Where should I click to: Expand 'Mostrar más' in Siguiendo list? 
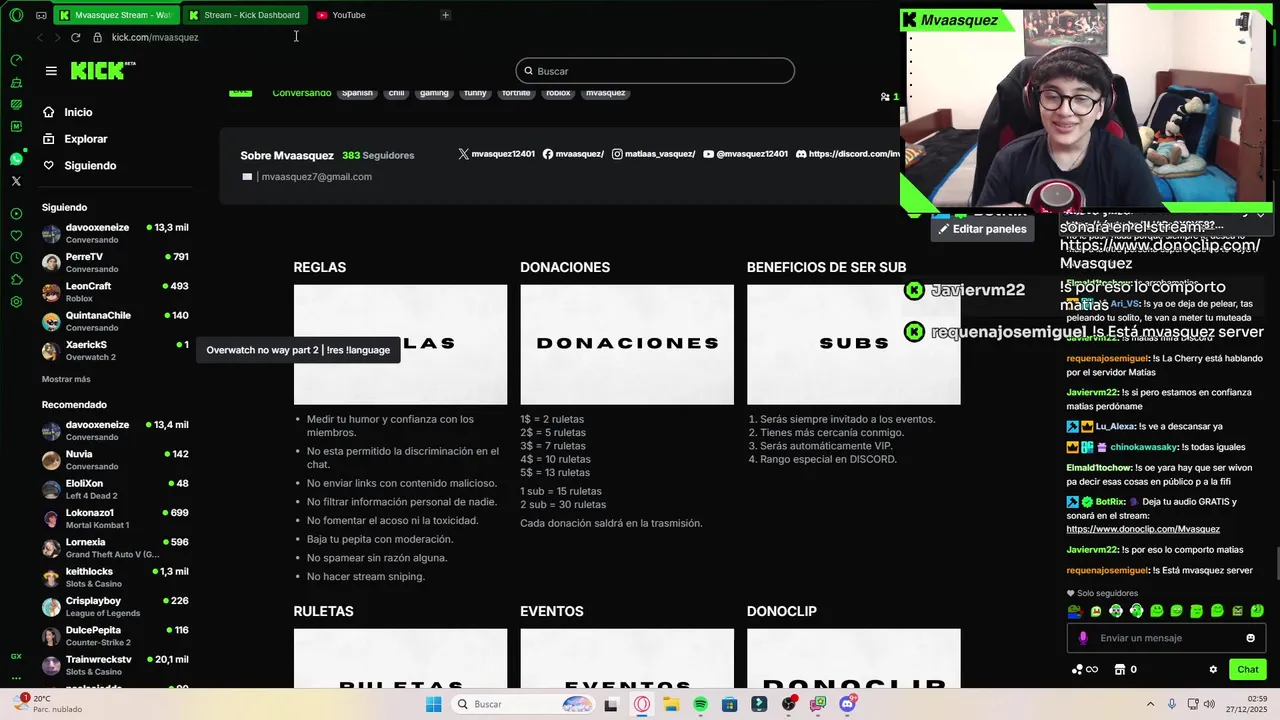pyautogui.click(x=66, y=379)
